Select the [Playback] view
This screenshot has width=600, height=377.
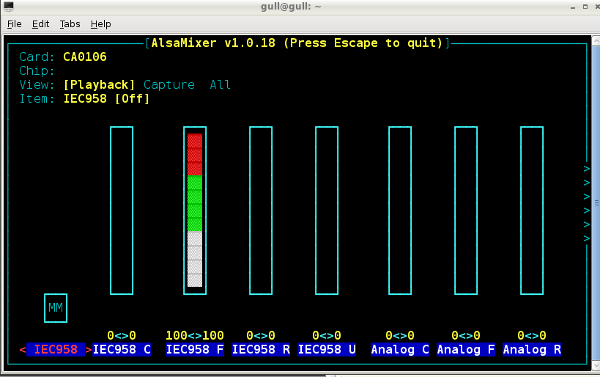(x=99, y=85)
